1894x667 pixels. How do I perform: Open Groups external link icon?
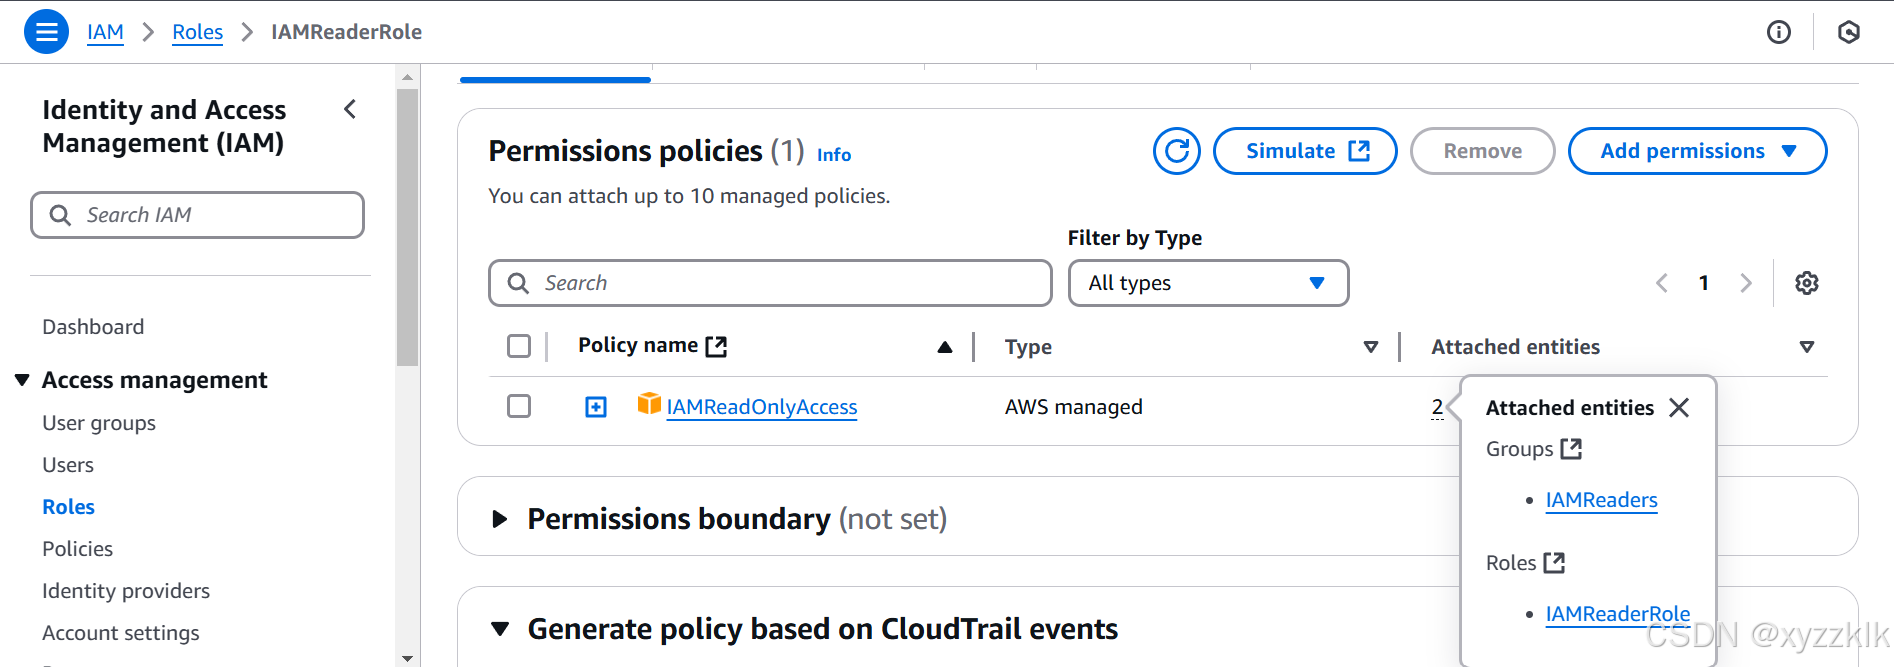coord(1571,449)
